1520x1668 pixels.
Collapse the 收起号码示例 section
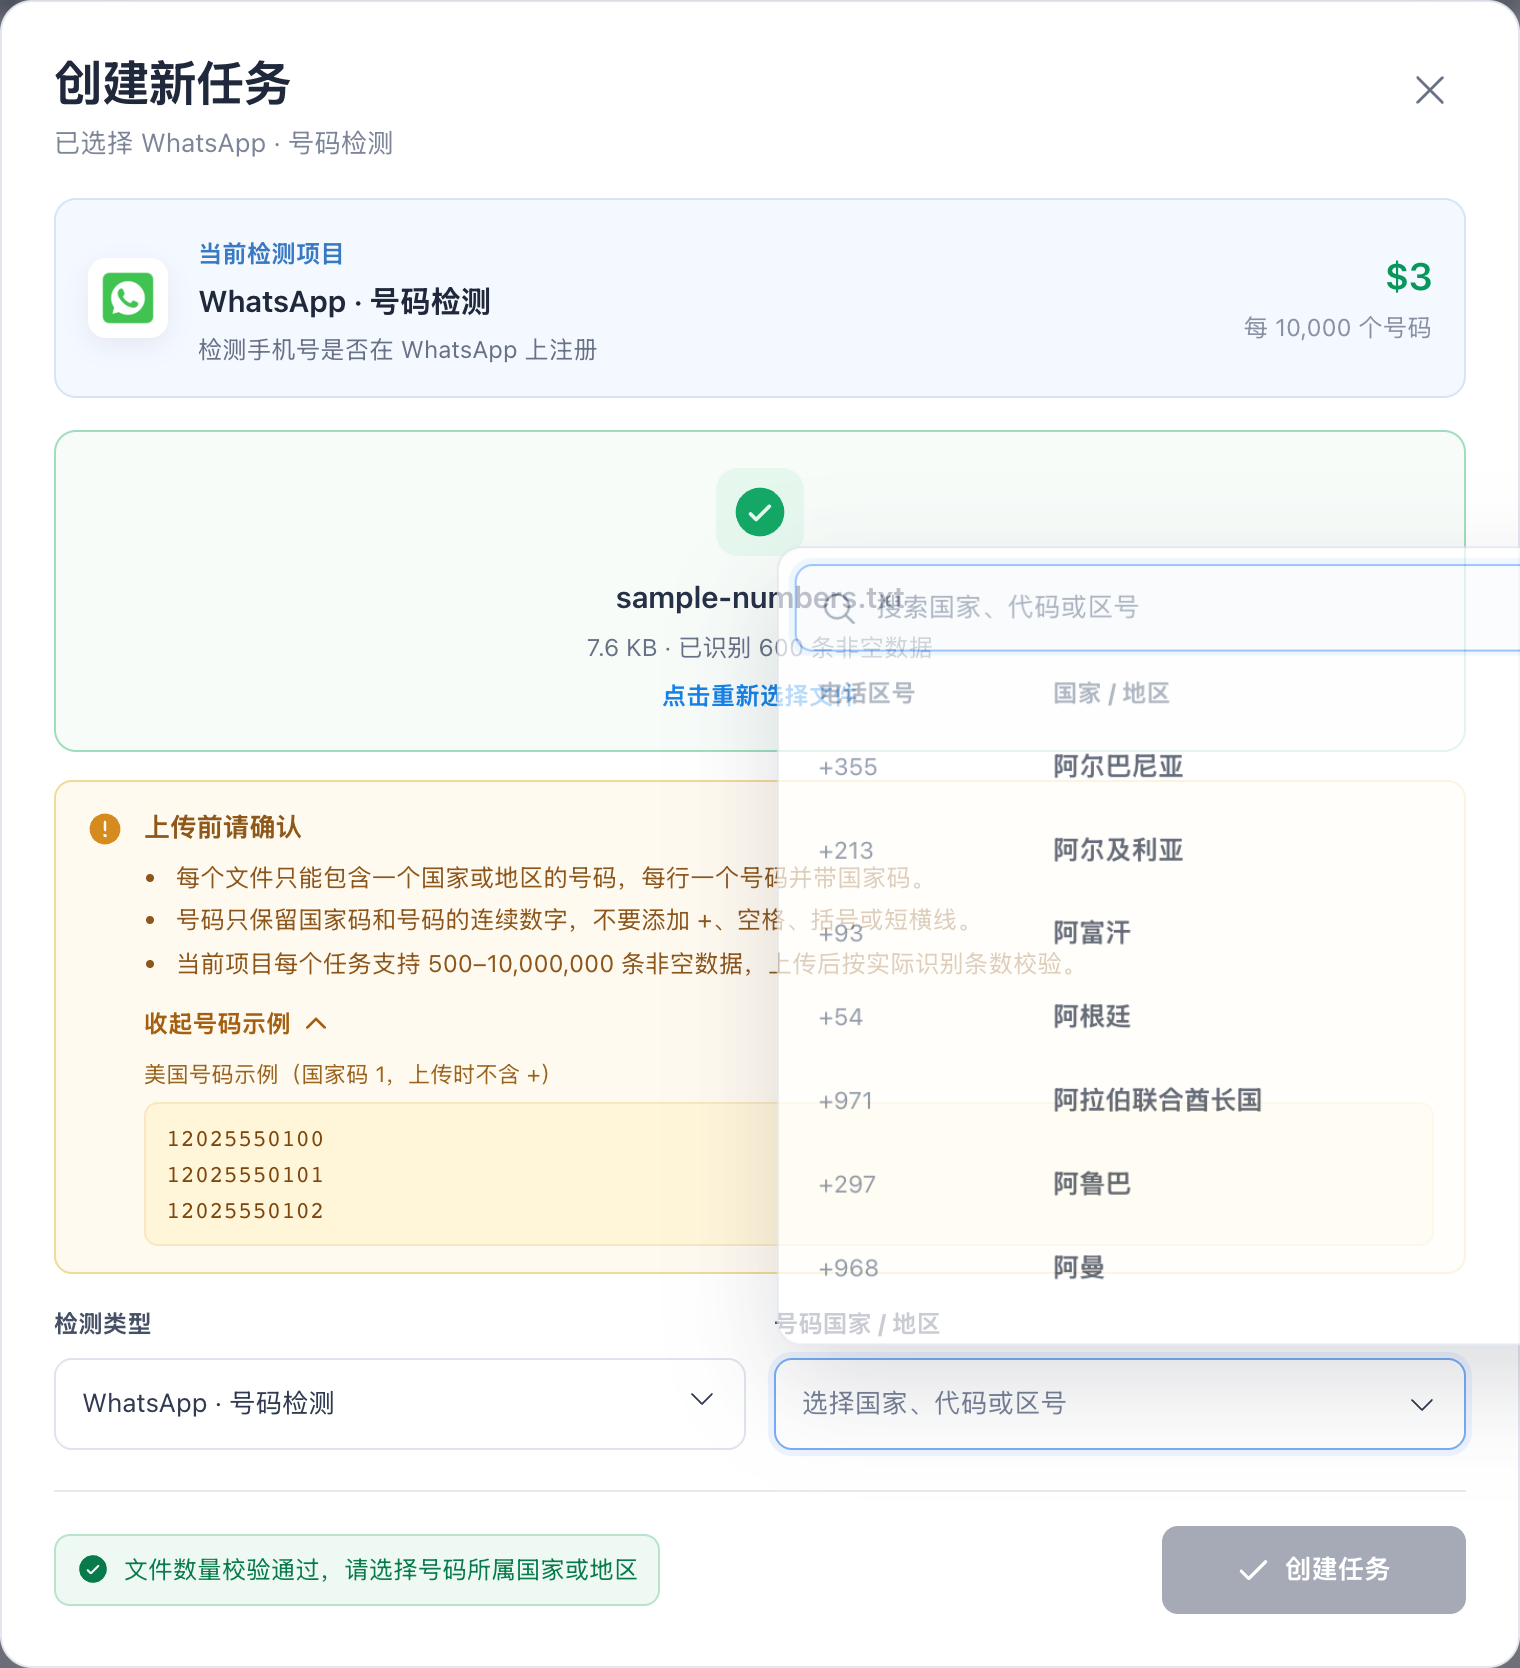tap(236, 1023)
